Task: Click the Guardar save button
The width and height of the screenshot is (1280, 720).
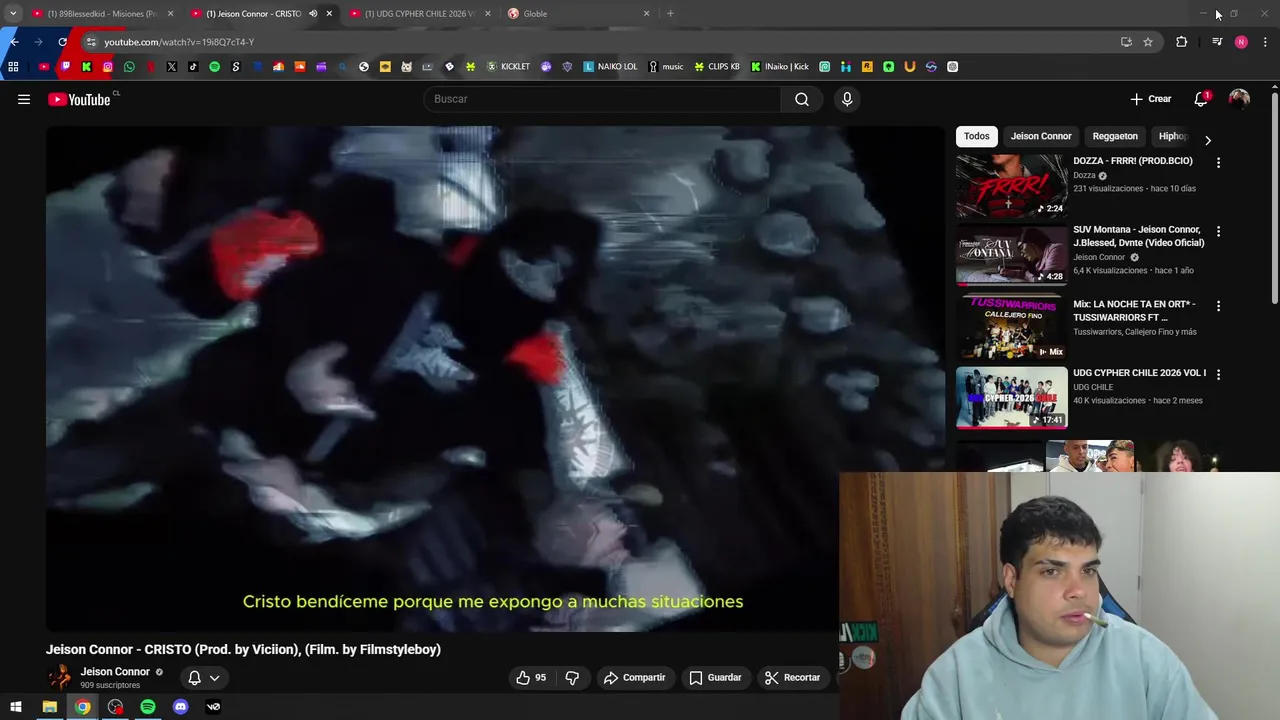Action: [715, 677]
